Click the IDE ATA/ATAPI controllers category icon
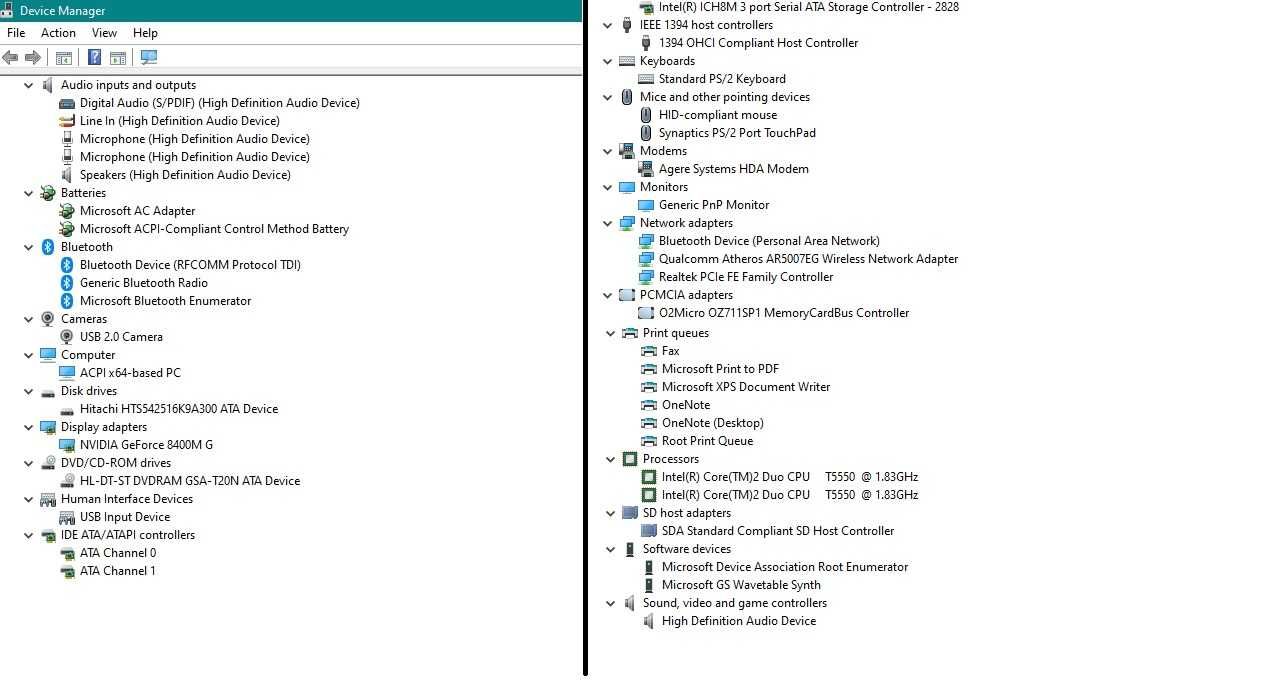 coord(48,535)
